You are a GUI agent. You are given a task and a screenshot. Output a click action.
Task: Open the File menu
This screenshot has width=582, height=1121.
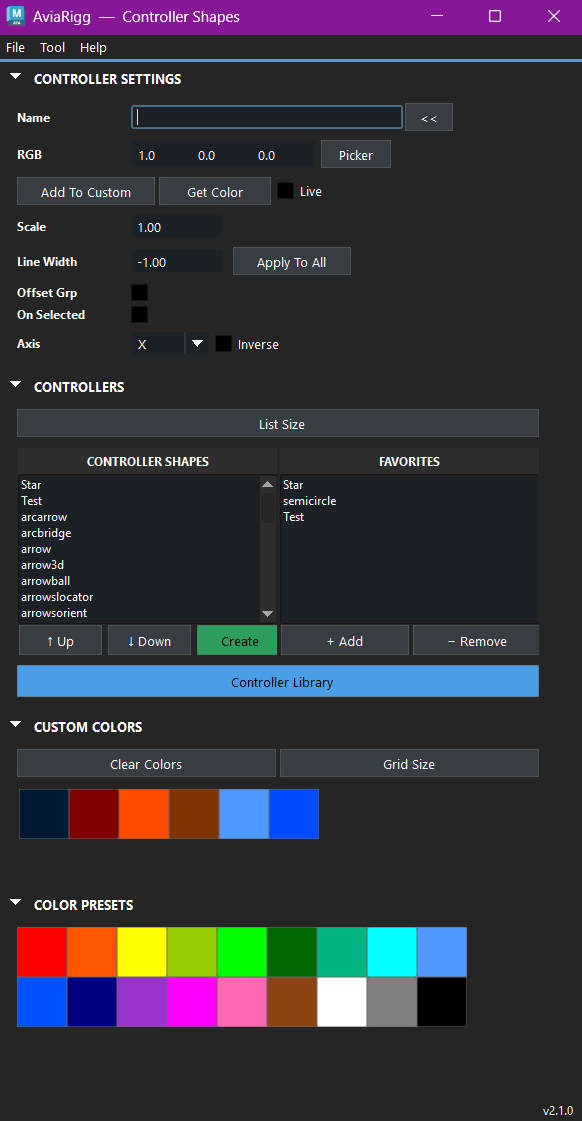coord(15,47)
